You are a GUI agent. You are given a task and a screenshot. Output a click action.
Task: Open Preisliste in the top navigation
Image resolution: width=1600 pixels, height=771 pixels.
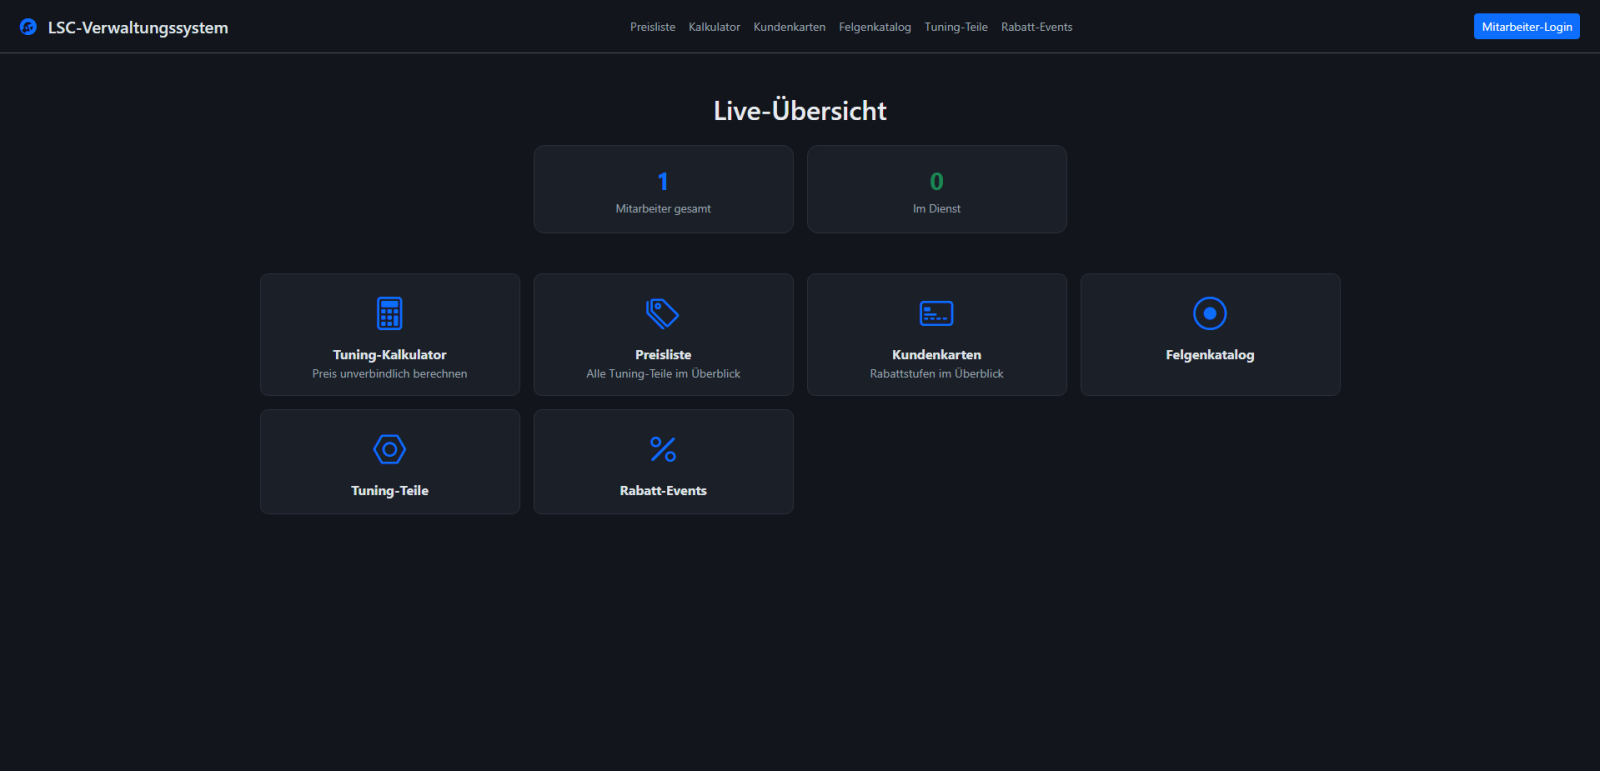pyautogui.click(x=653, y=27)
